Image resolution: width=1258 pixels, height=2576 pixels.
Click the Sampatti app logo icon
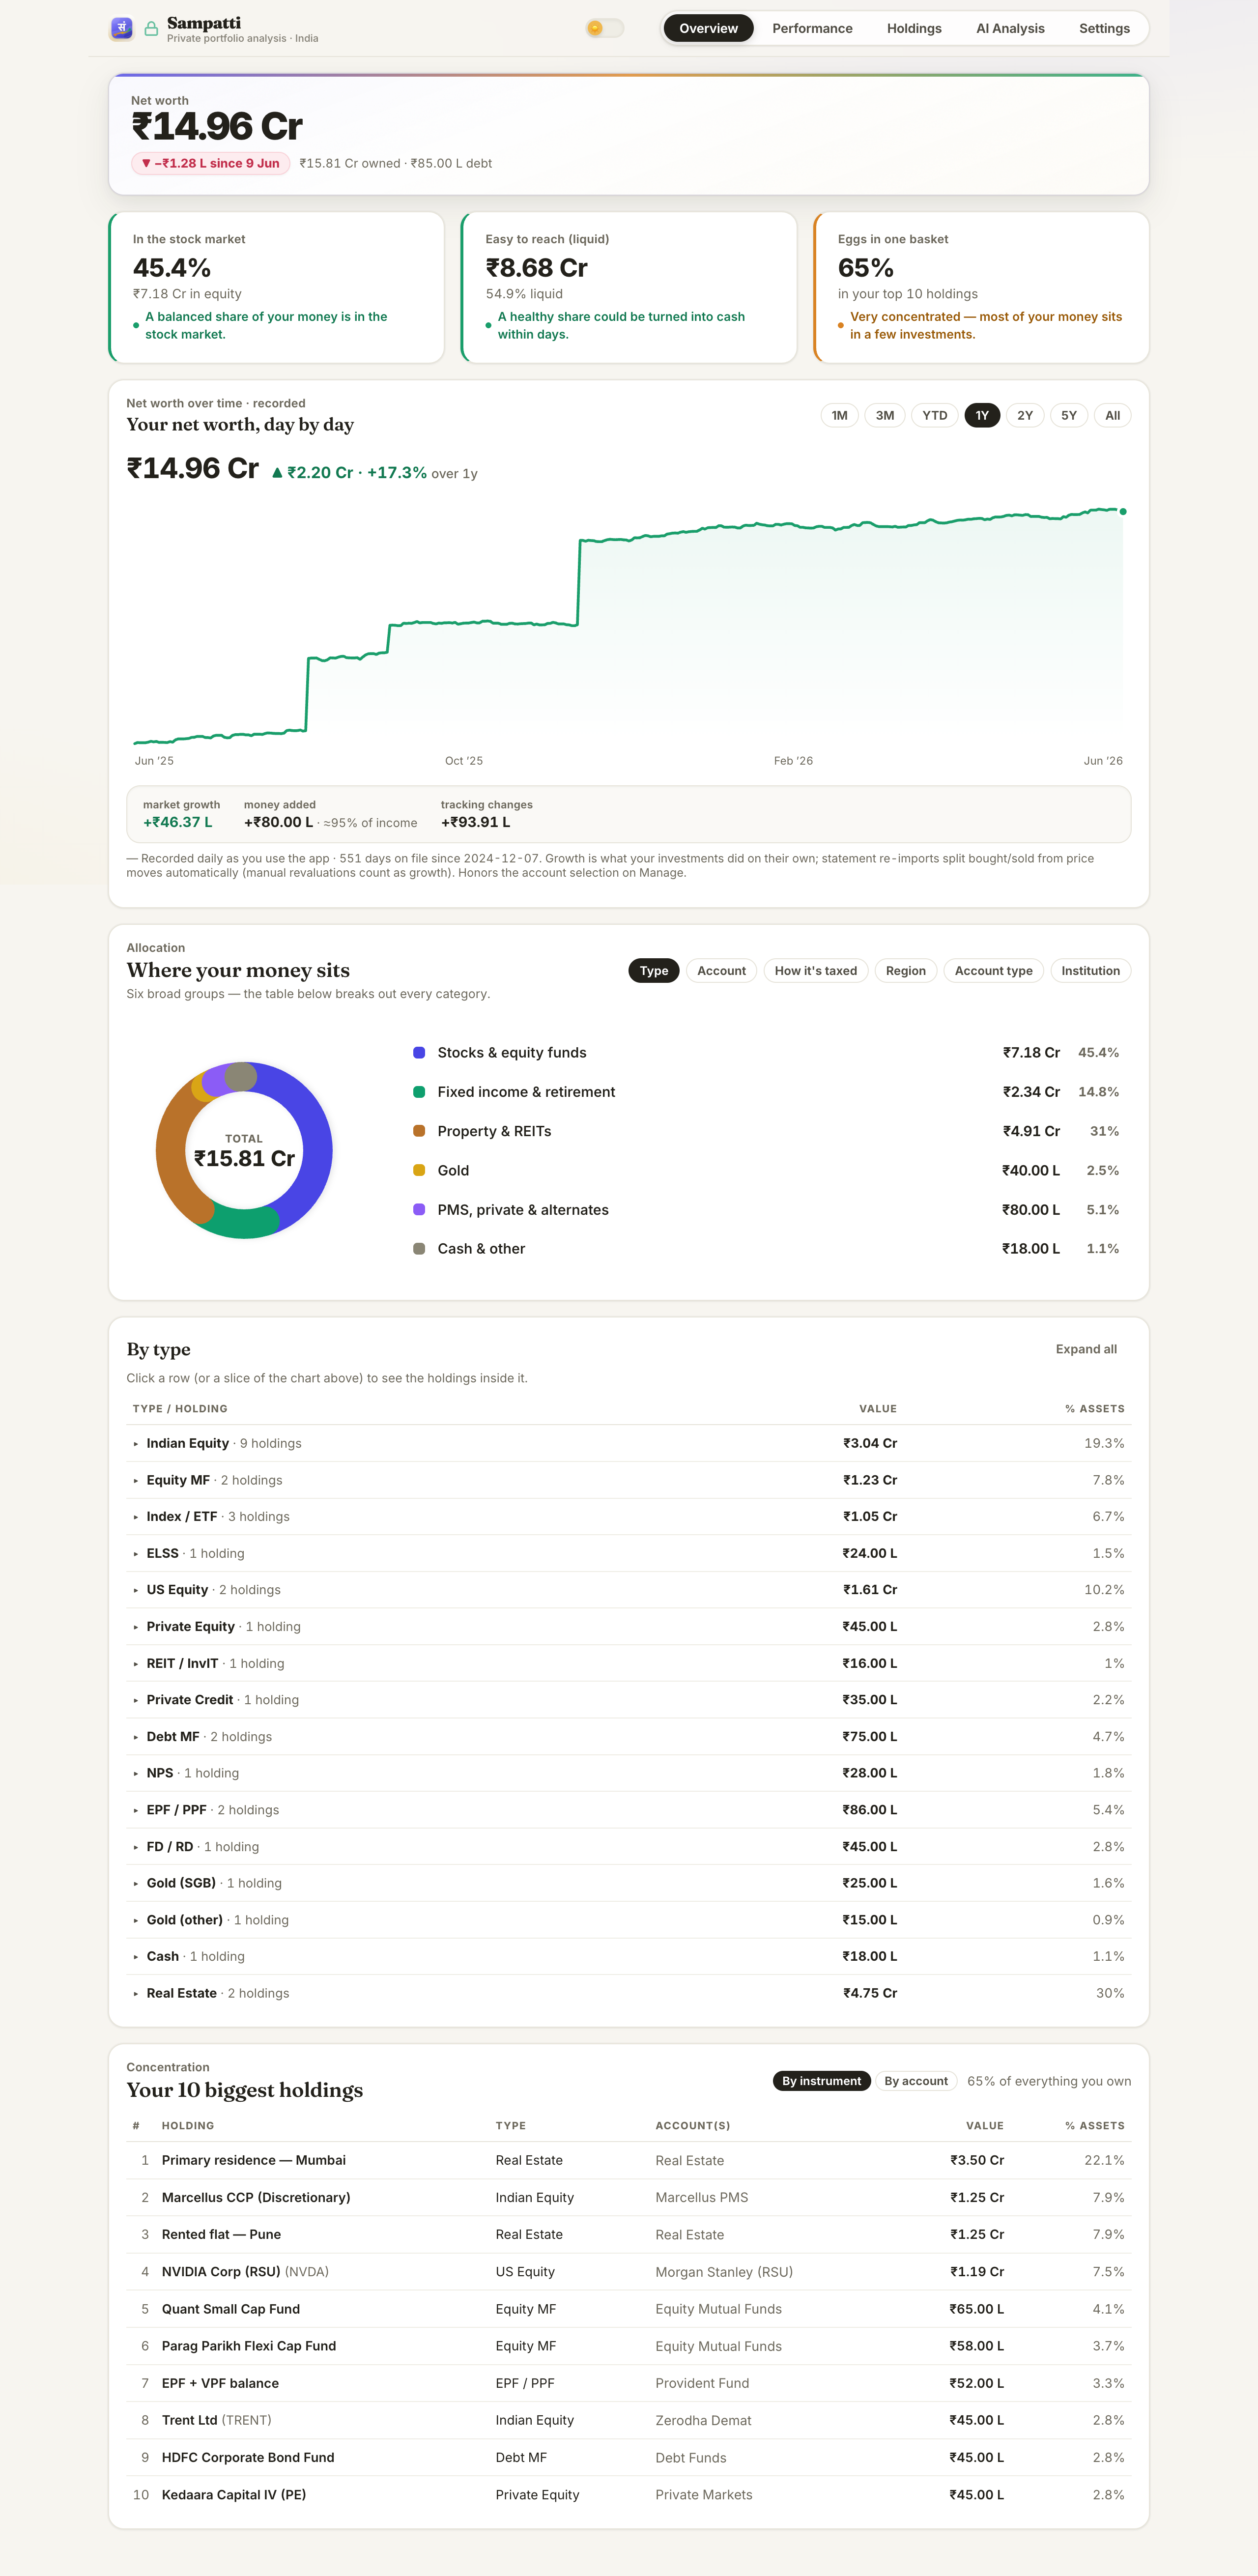coord(121,28)
